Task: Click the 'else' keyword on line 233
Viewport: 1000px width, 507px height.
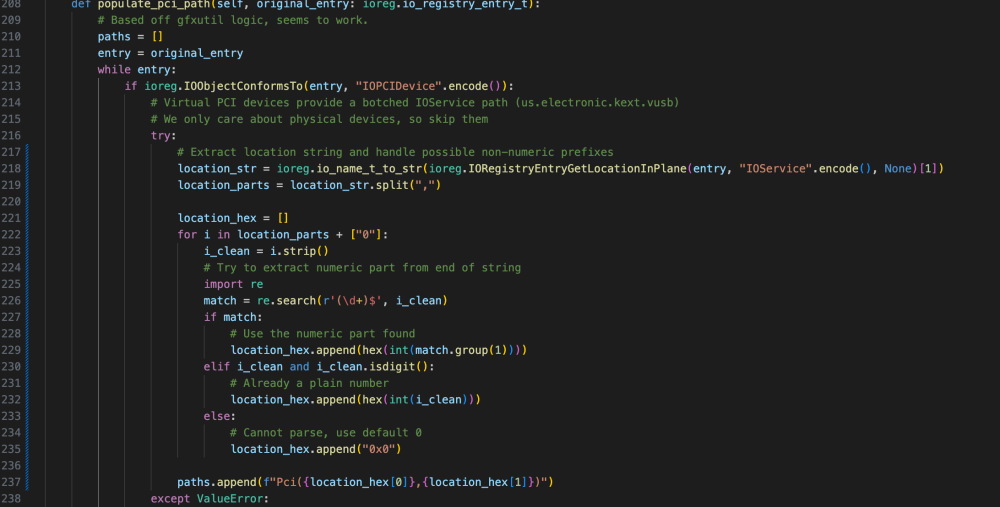Action: coord(217,416)
